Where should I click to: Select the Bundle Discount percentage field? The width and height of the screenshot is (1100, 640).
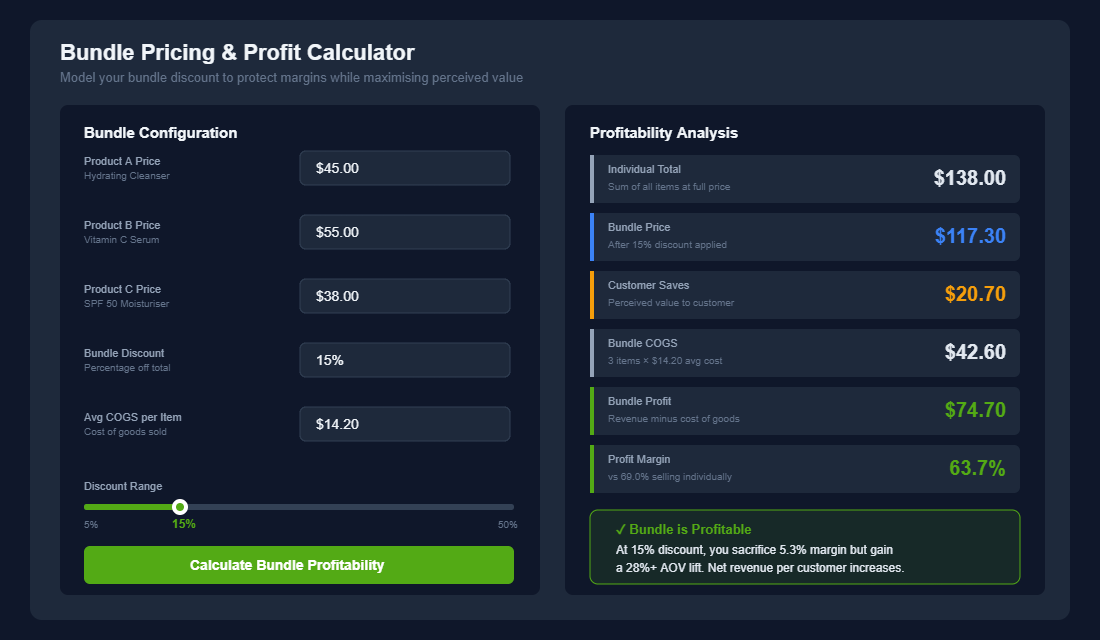pyautogui.click(x=404, y=360)
